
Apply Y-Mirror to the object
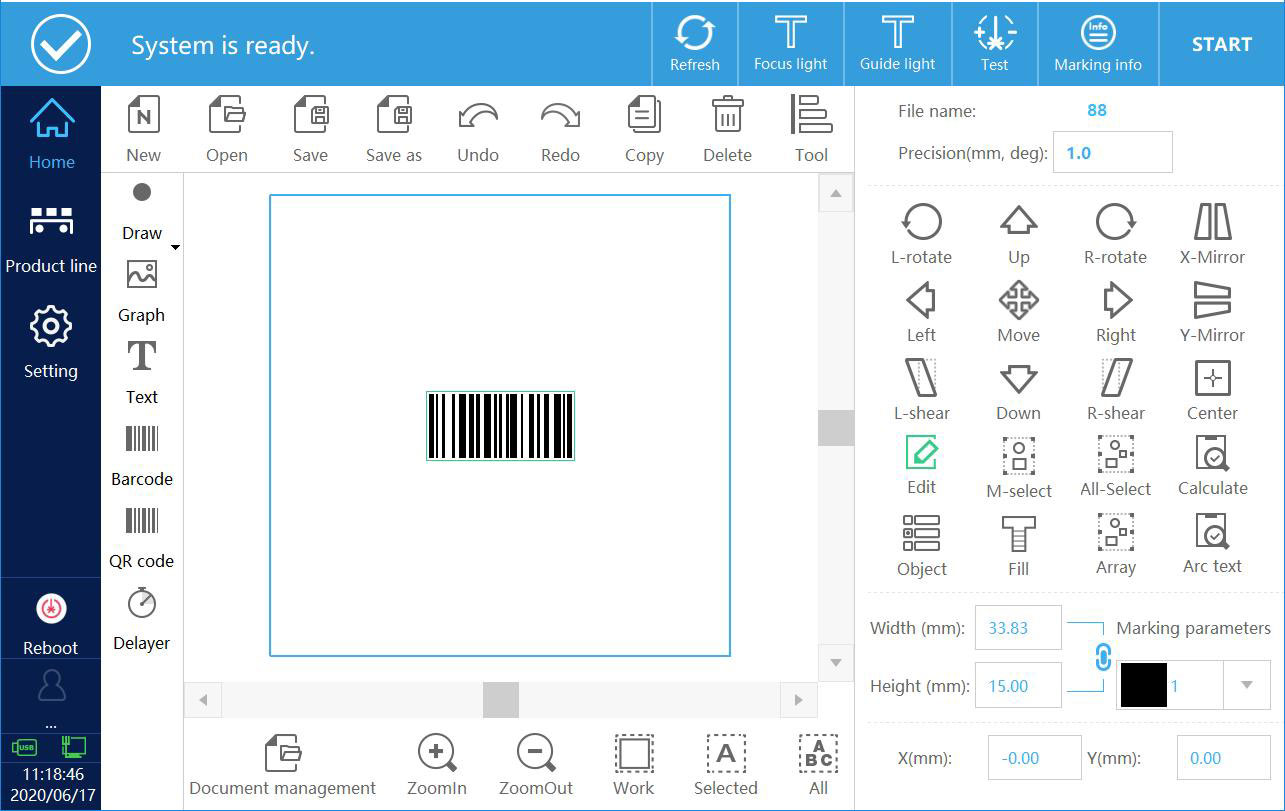click(1212, 312)
